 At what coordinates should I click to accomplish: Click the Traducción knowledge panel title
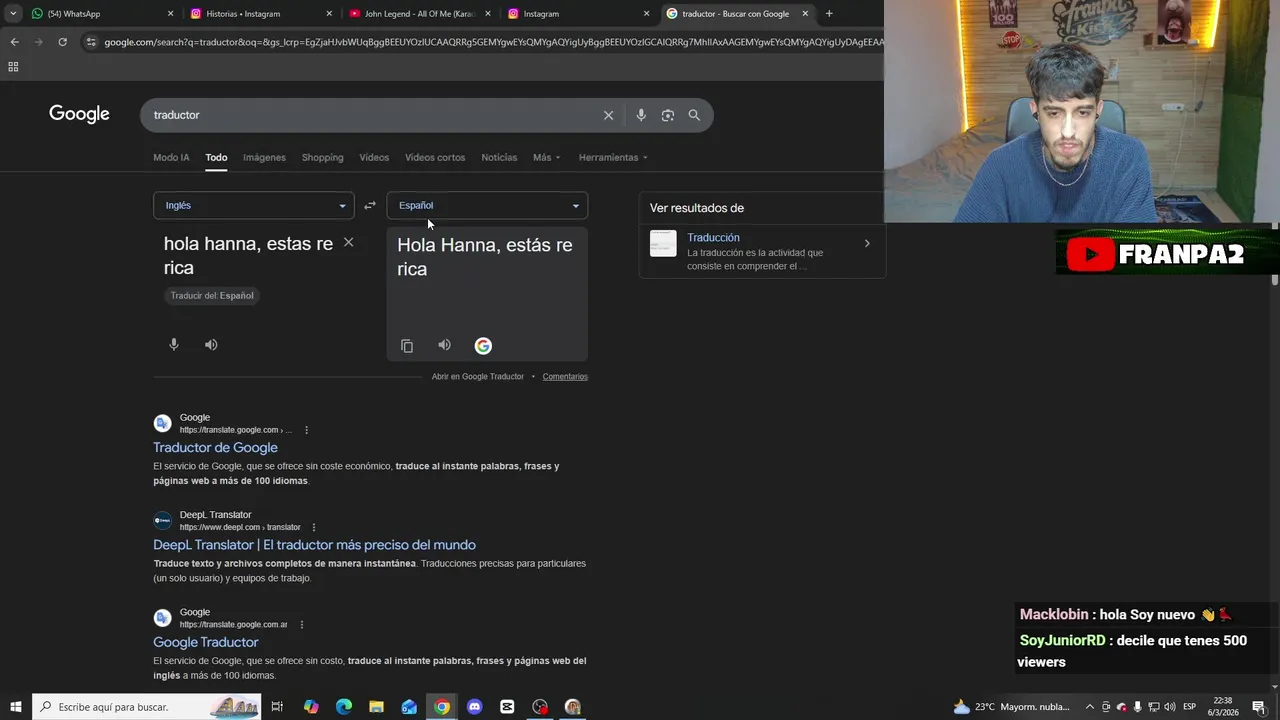[x=713, y=237]
